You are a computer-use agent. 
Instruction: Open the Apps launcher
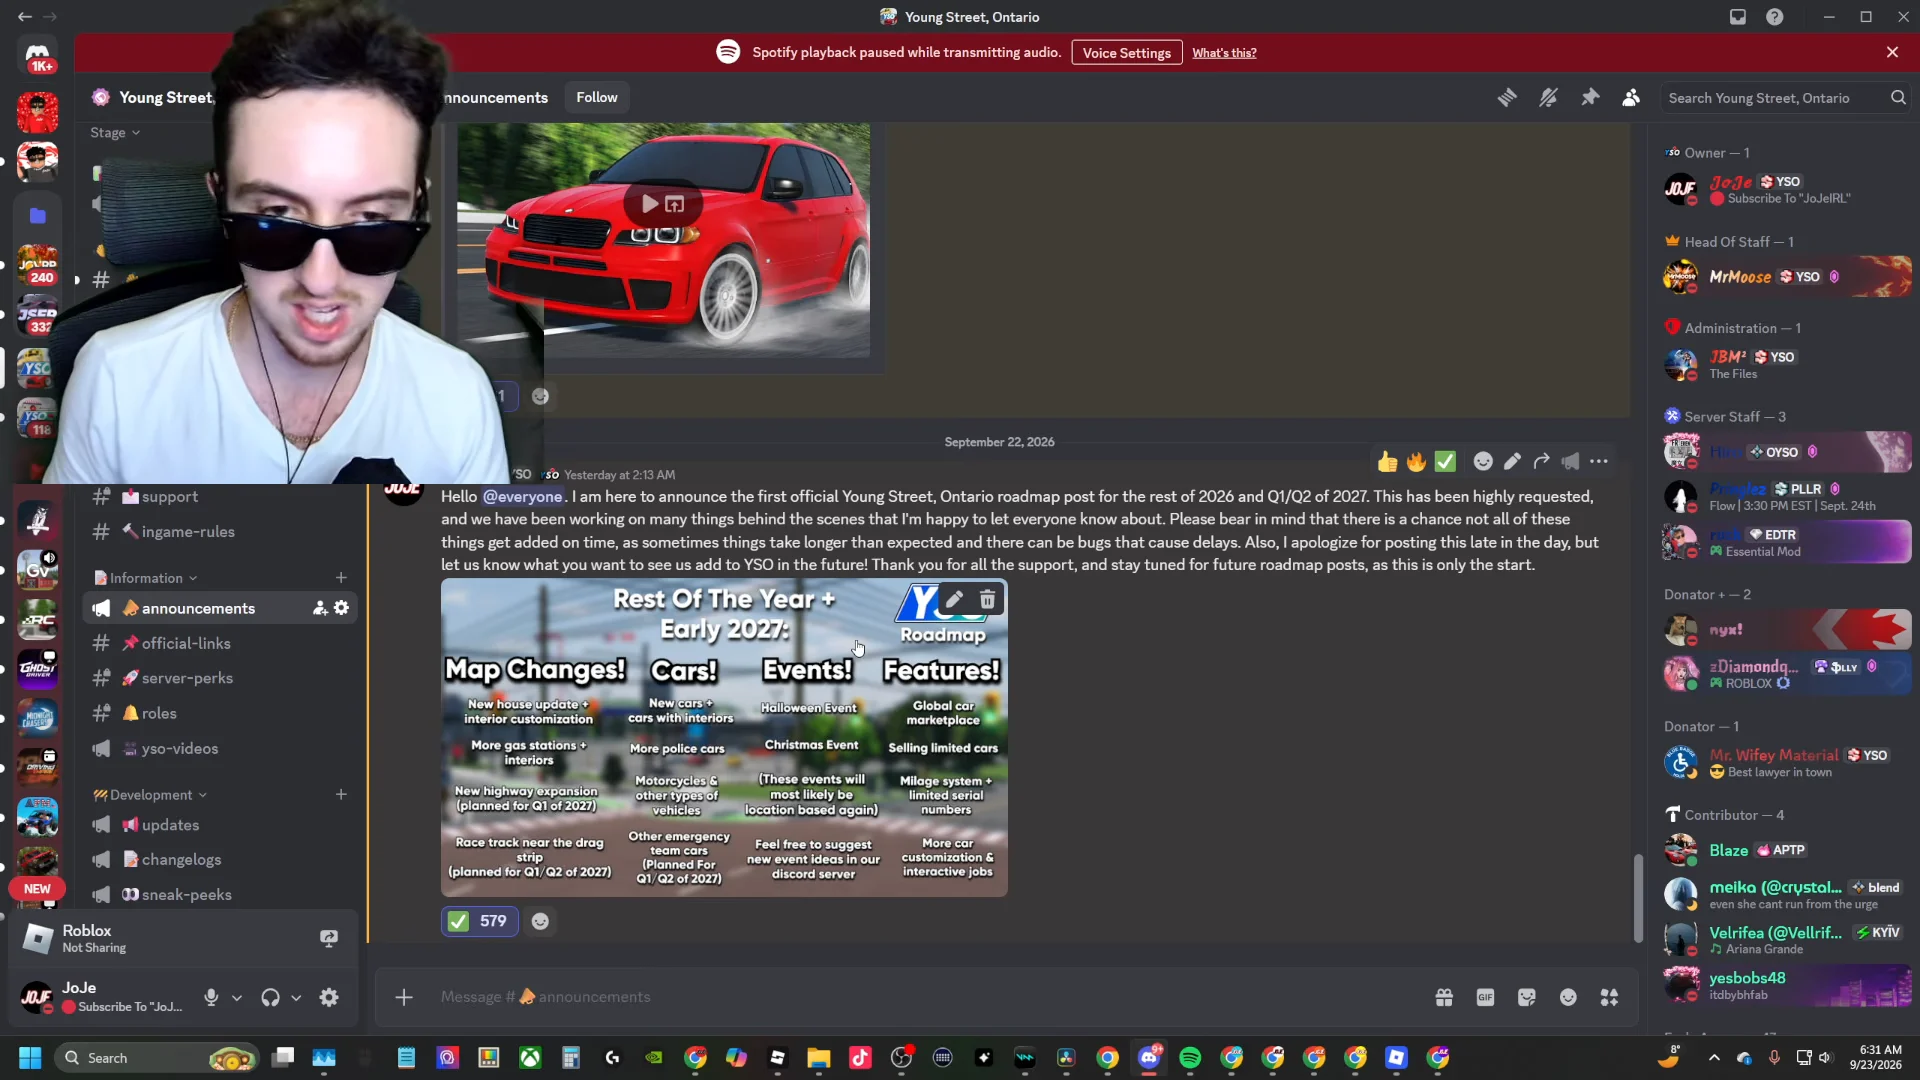1609,997
